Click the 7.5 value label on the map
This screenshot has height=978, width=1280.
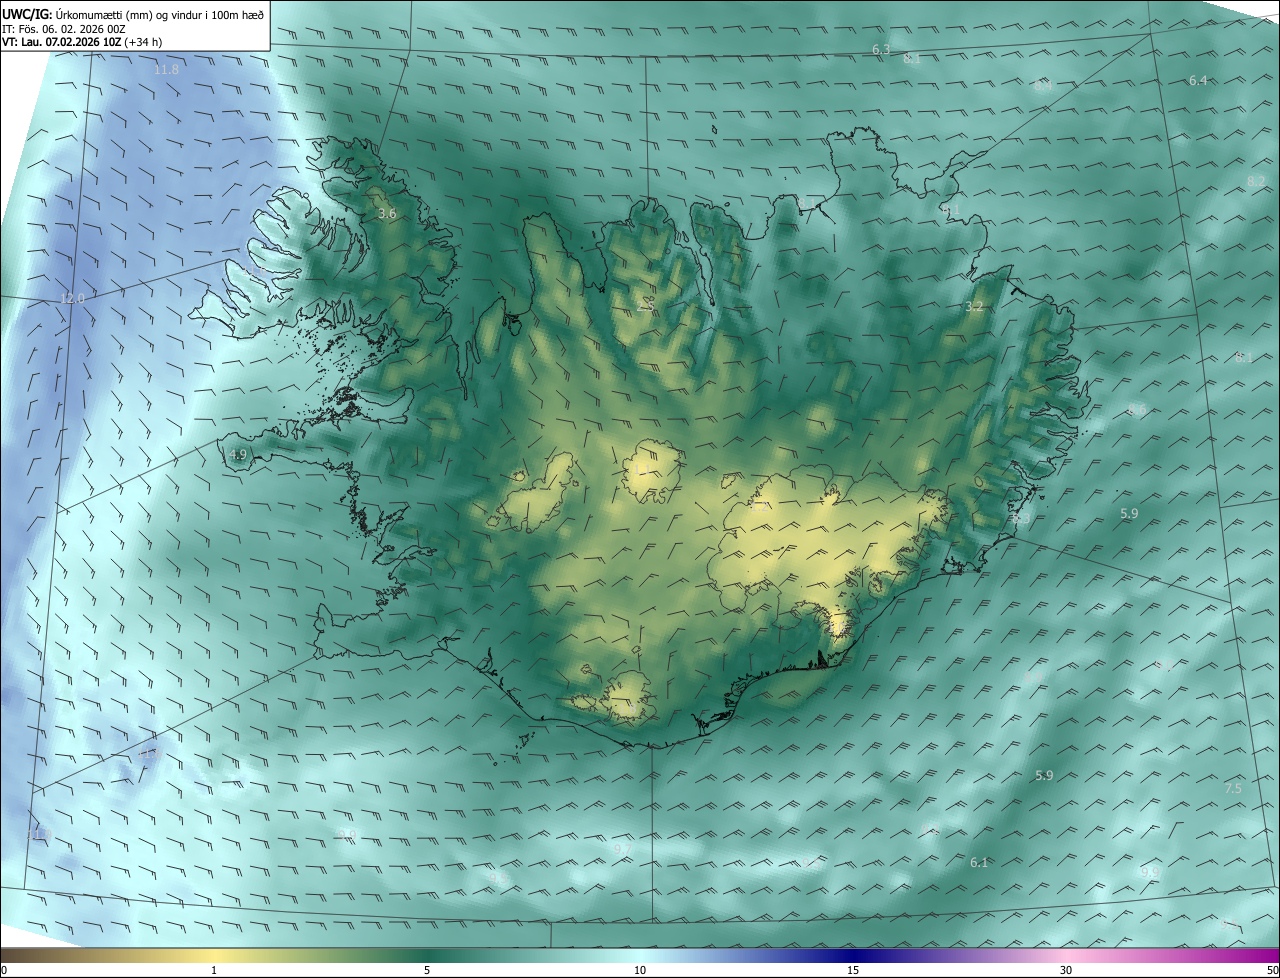click(x=1233, y=788)
